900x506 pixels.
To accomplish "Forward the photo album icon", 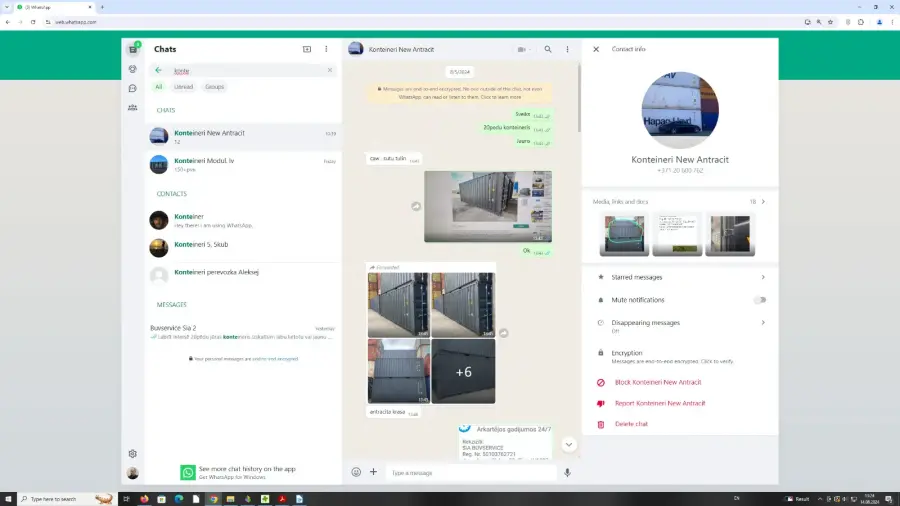I will point(503,333).
